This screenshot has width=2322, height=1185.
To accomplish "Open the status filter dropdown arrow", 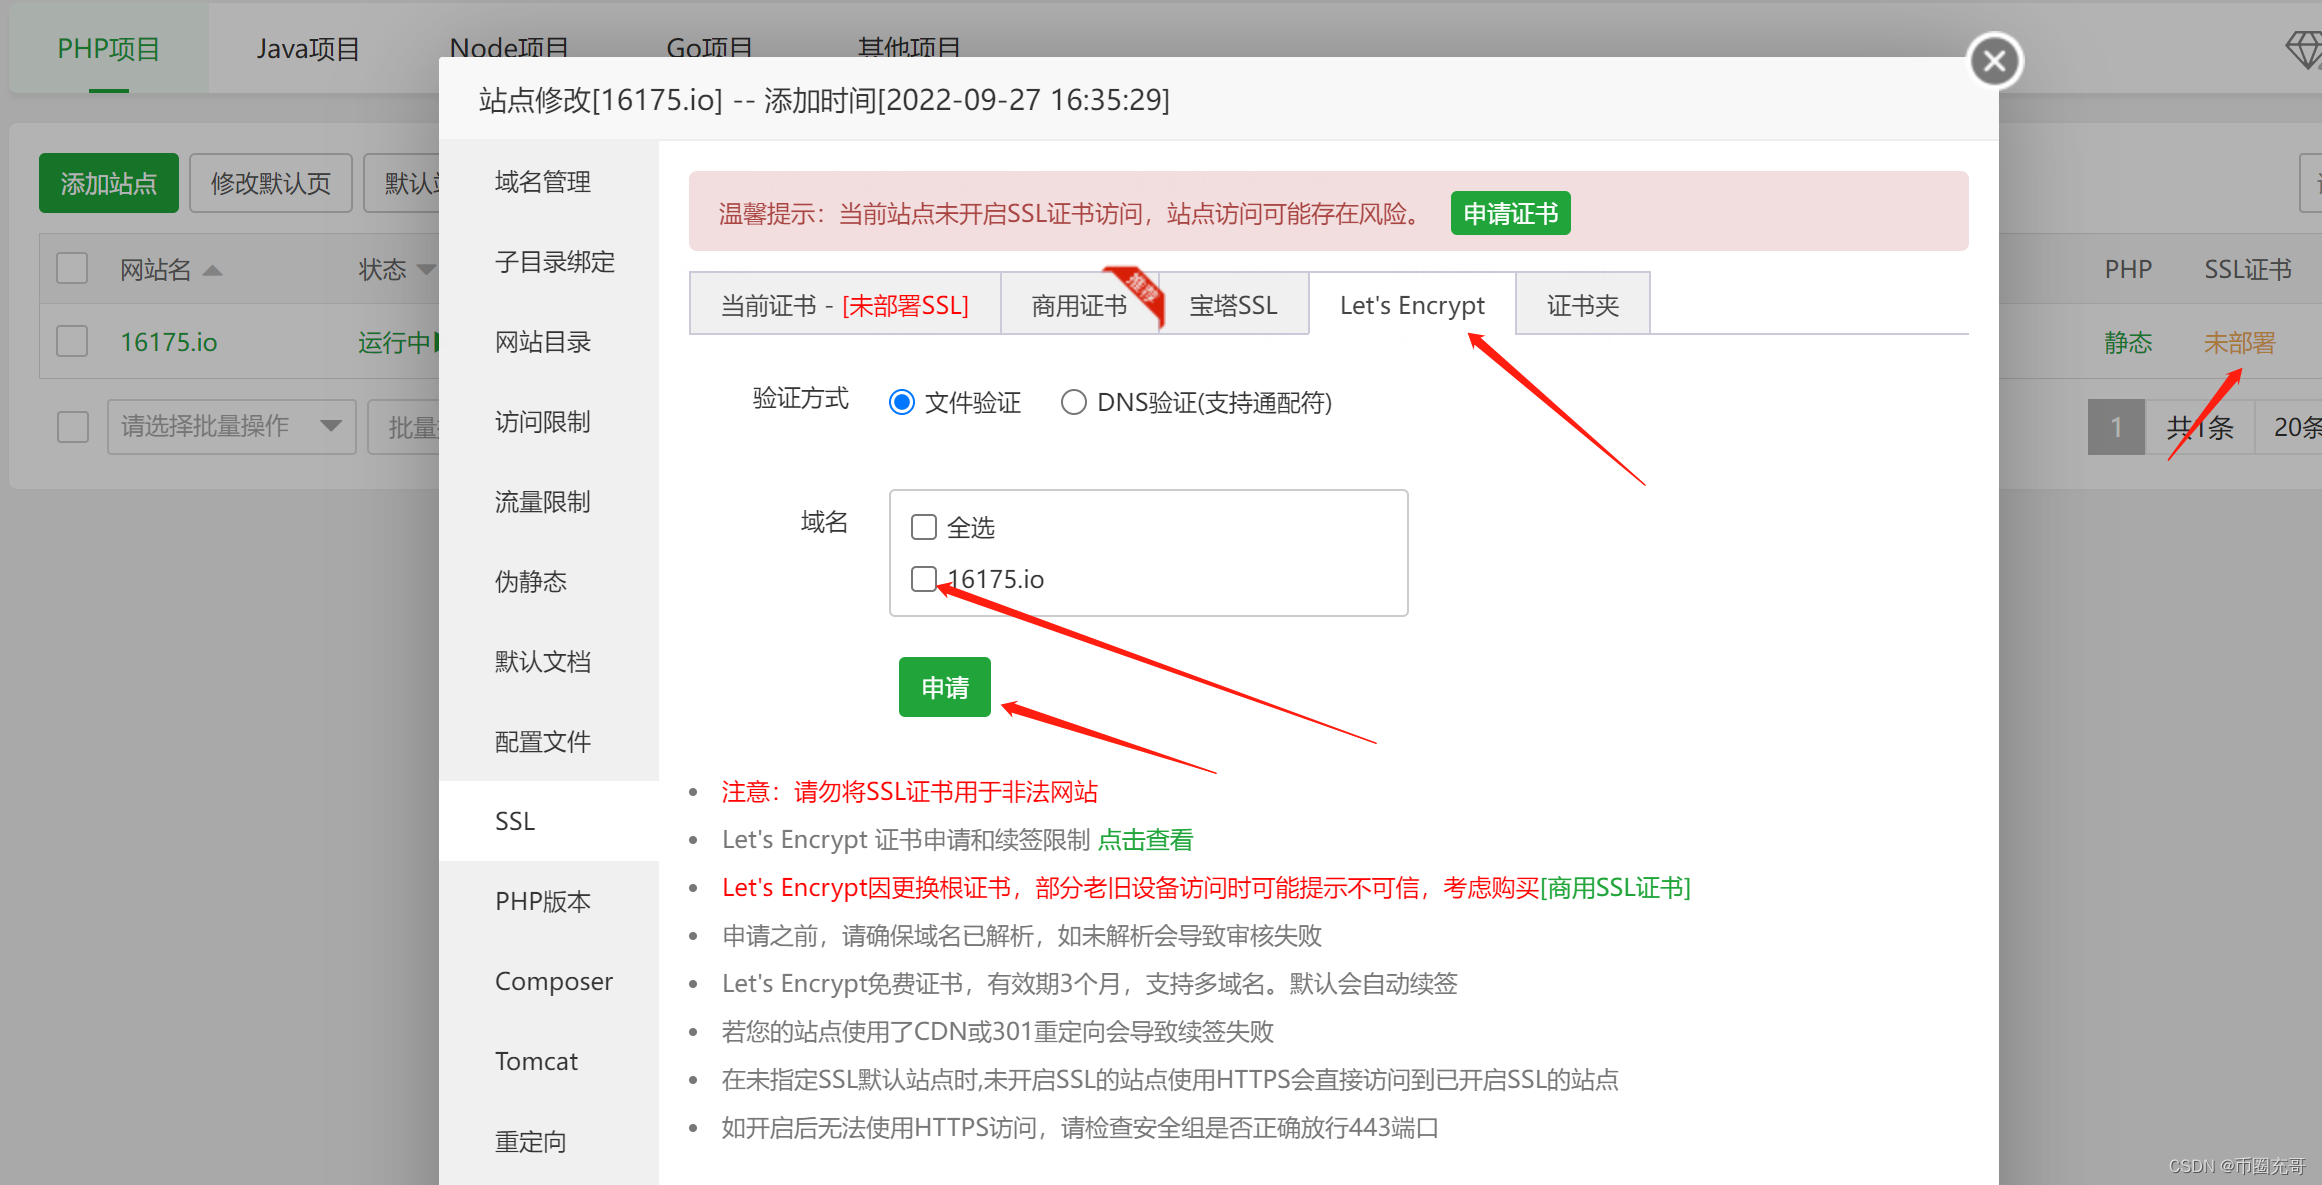I will pos(426,270).
